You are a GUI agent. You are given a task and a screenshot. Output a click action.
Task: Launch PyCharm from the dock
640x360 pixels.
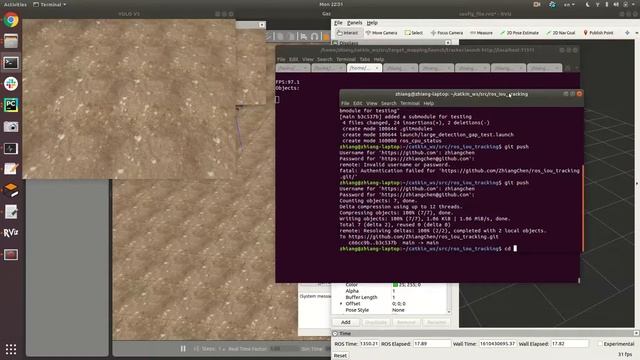pos(11,105)
